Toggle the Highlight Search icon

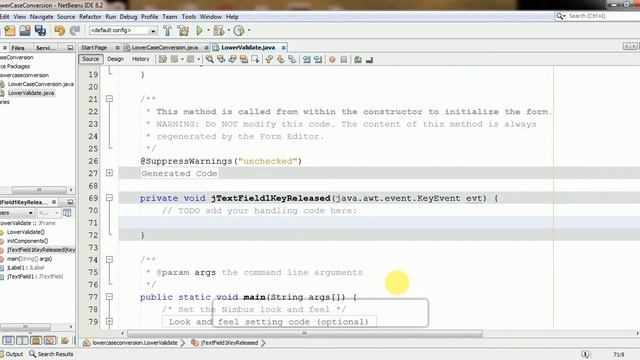244,60
